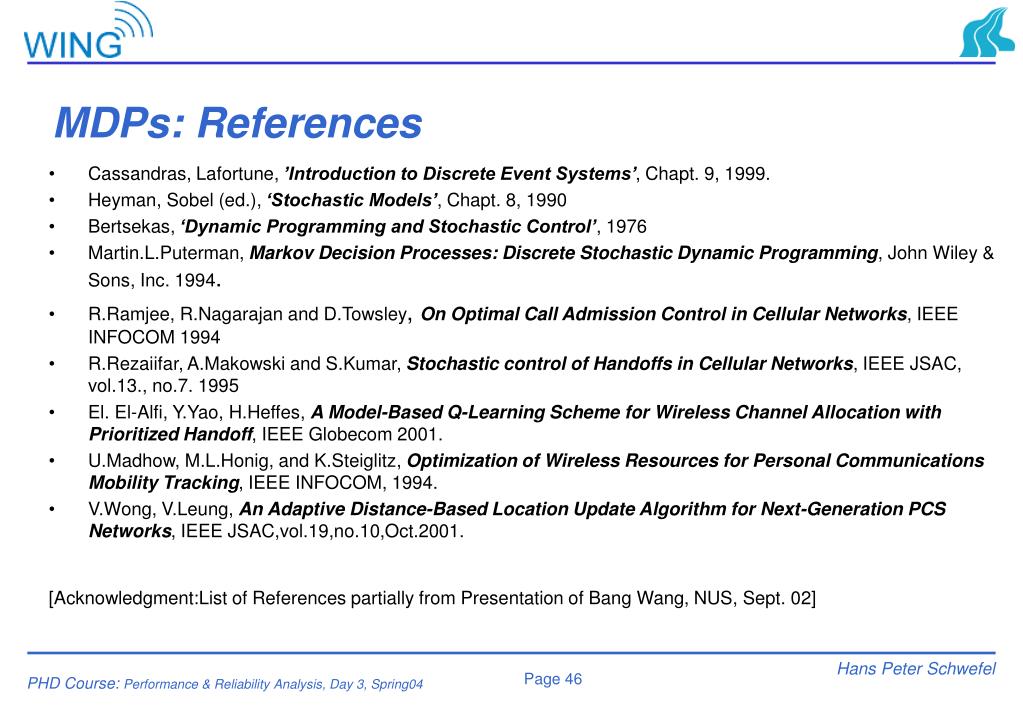The width and height of the screenshot is (1023, 708).
Task: Click 'Stochastic control of Handoffs' title
Action: (x=630, y=363)
